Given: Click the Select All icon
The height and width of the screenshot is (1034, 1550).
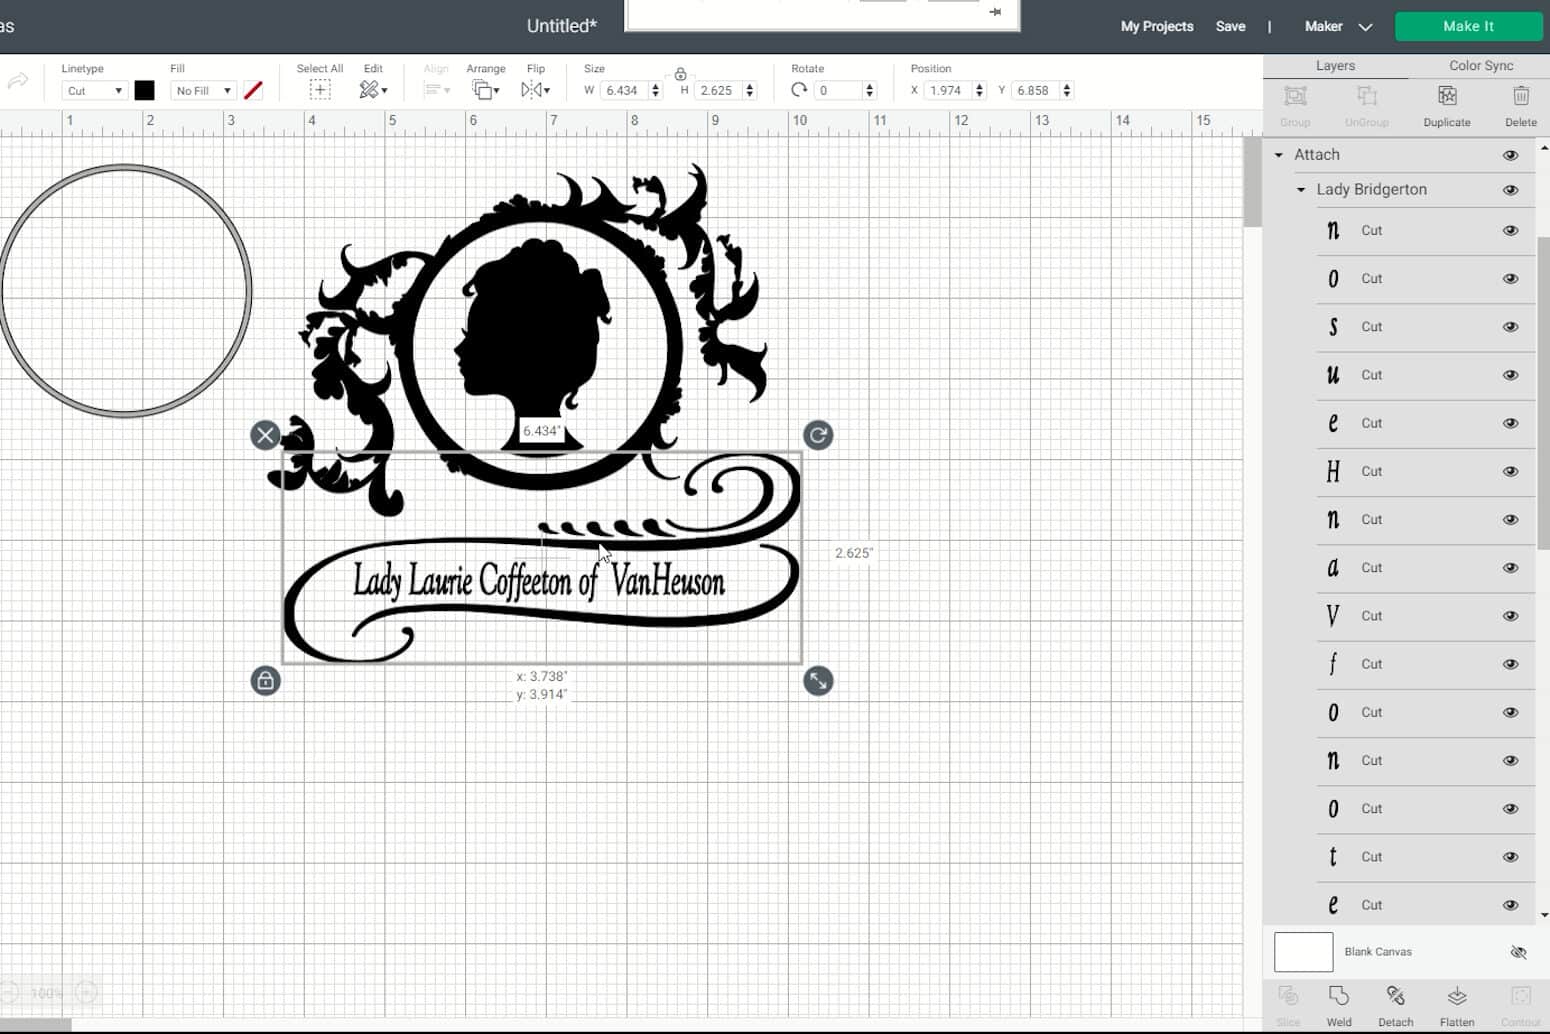Looking at the screenshot, I should (x=320, y=90).
